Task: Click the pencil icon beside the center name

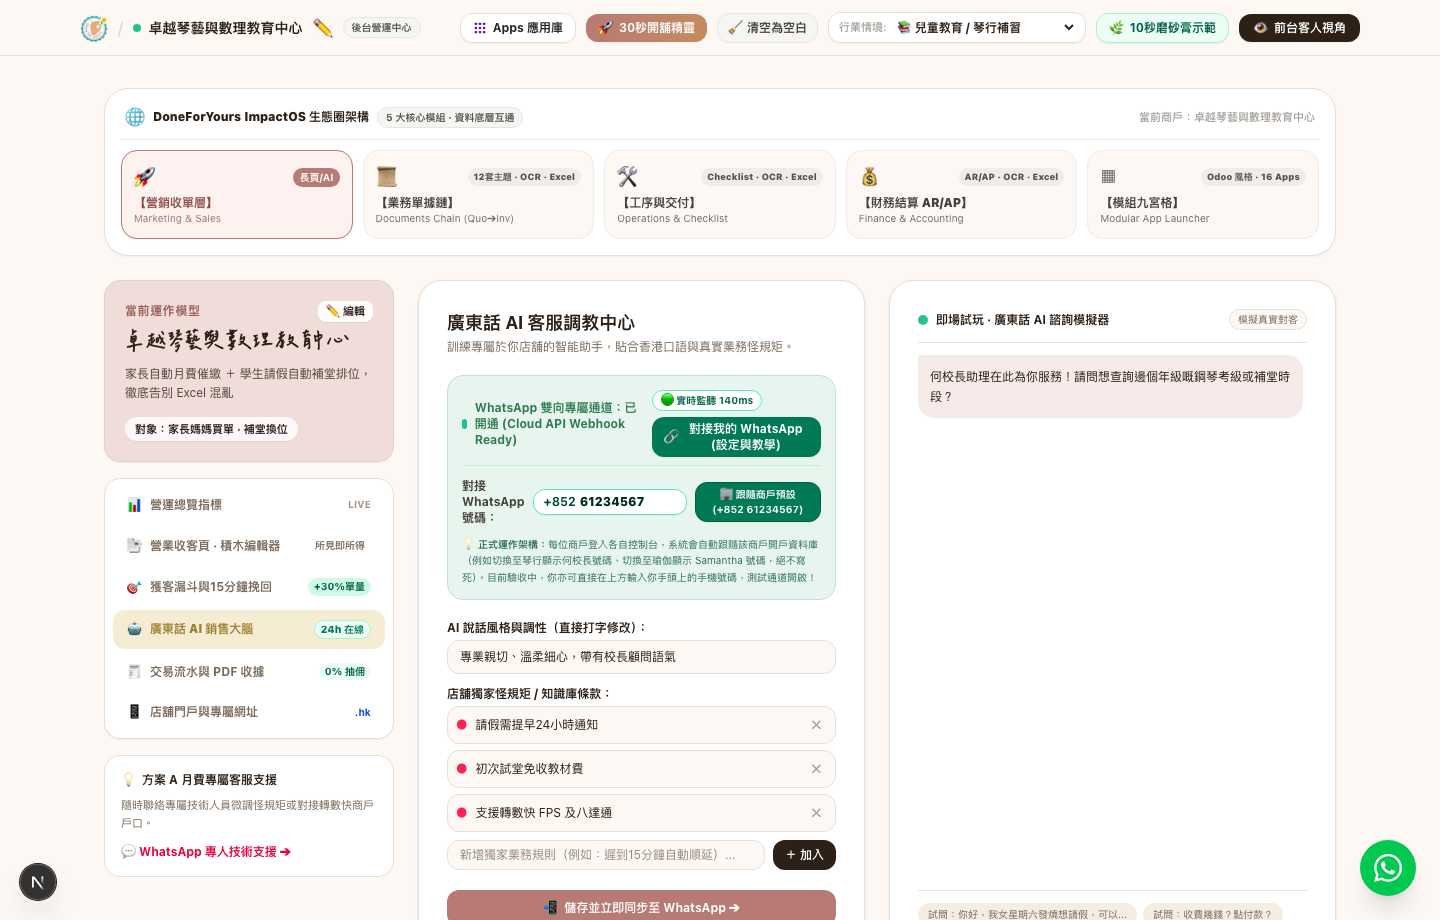Action: click(322, 28)
